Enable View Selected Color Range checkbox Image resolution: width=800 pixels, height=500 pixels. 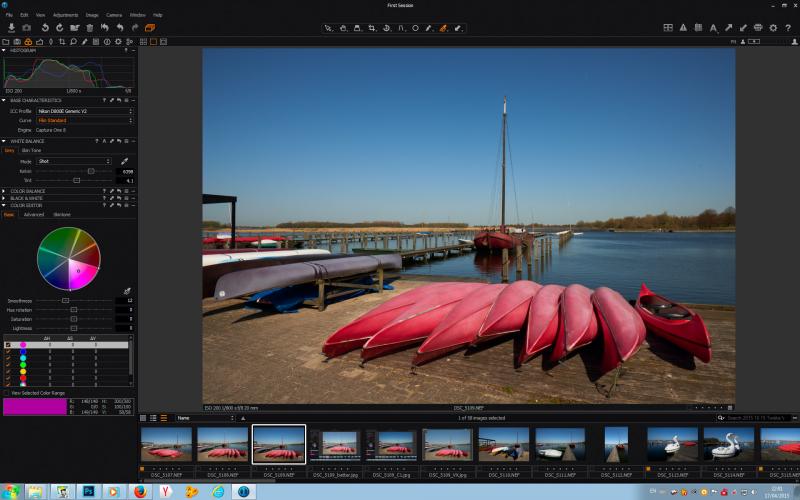point(6,393)
